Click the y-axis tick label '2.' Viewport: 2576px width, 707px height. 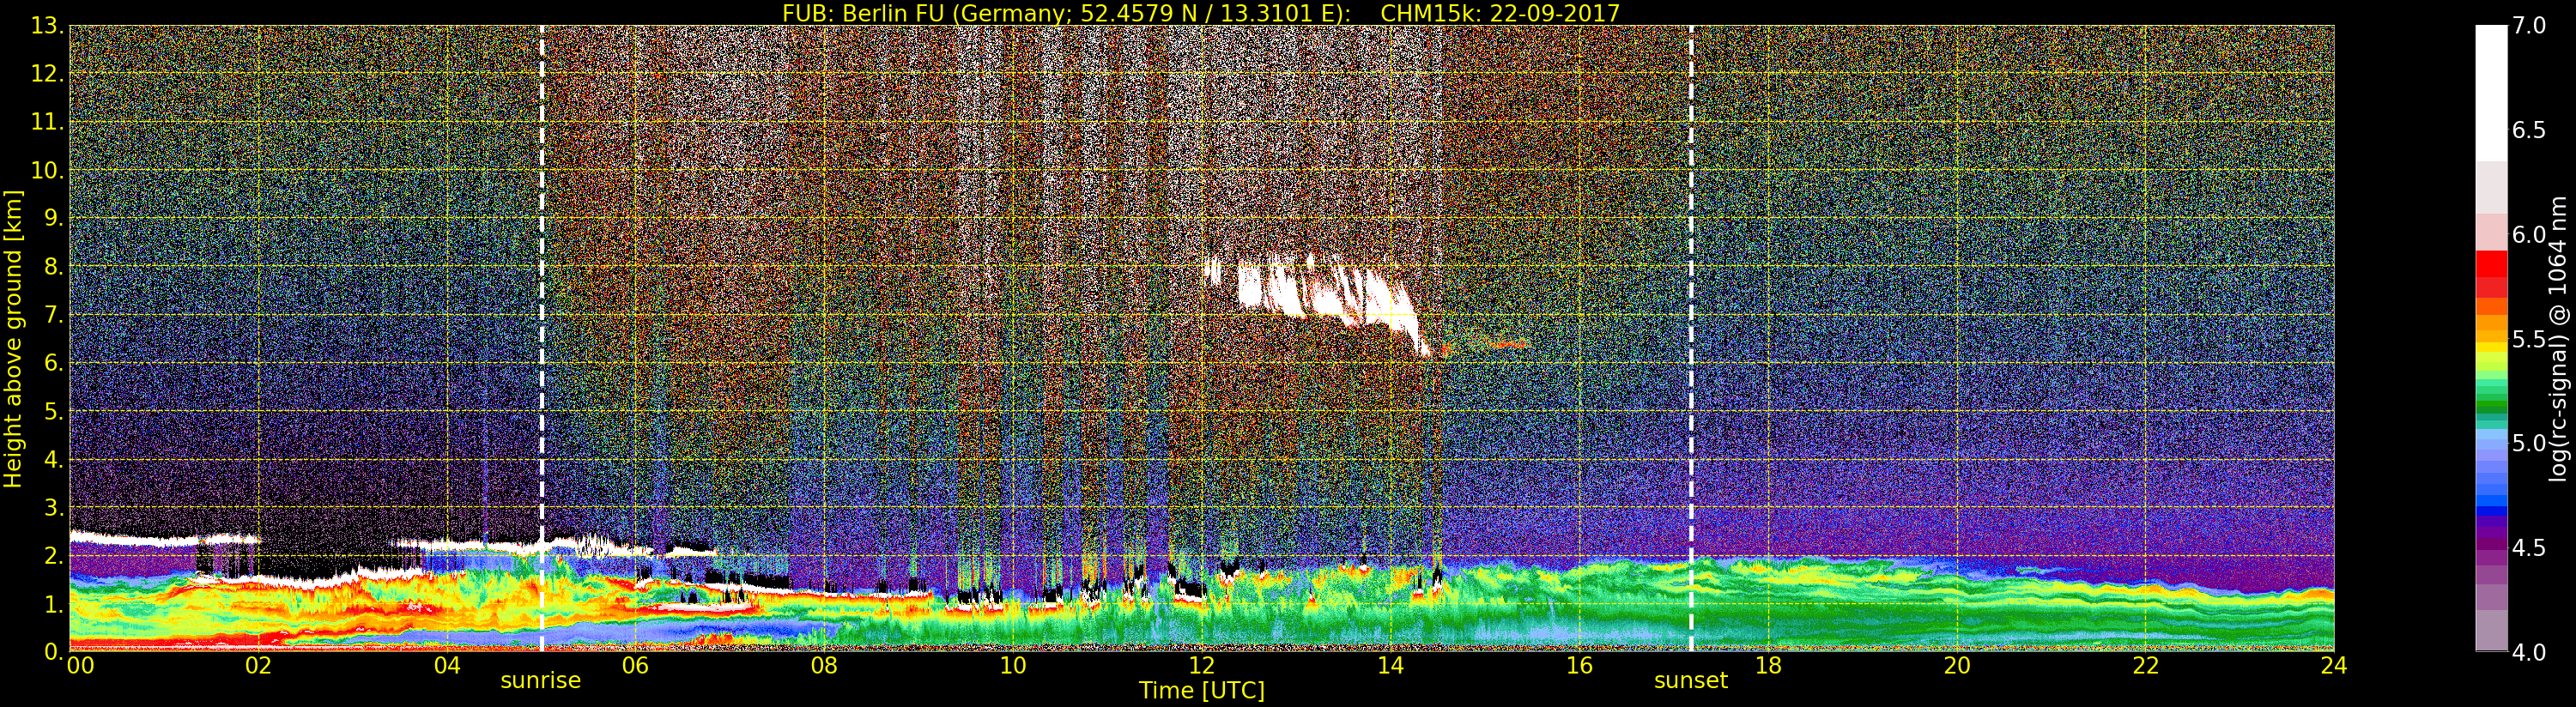point(53,555)
